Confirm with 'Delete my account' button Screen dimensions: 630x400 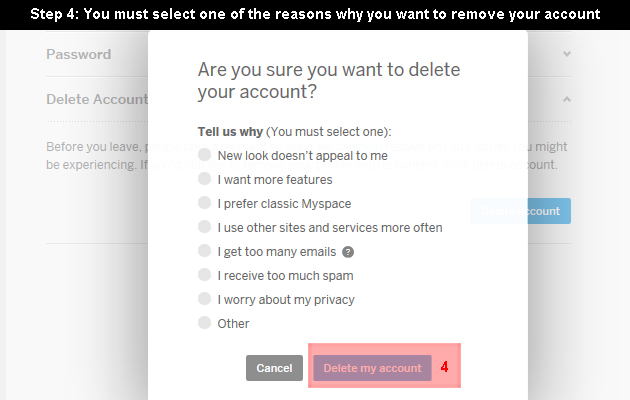pos(372,368)
